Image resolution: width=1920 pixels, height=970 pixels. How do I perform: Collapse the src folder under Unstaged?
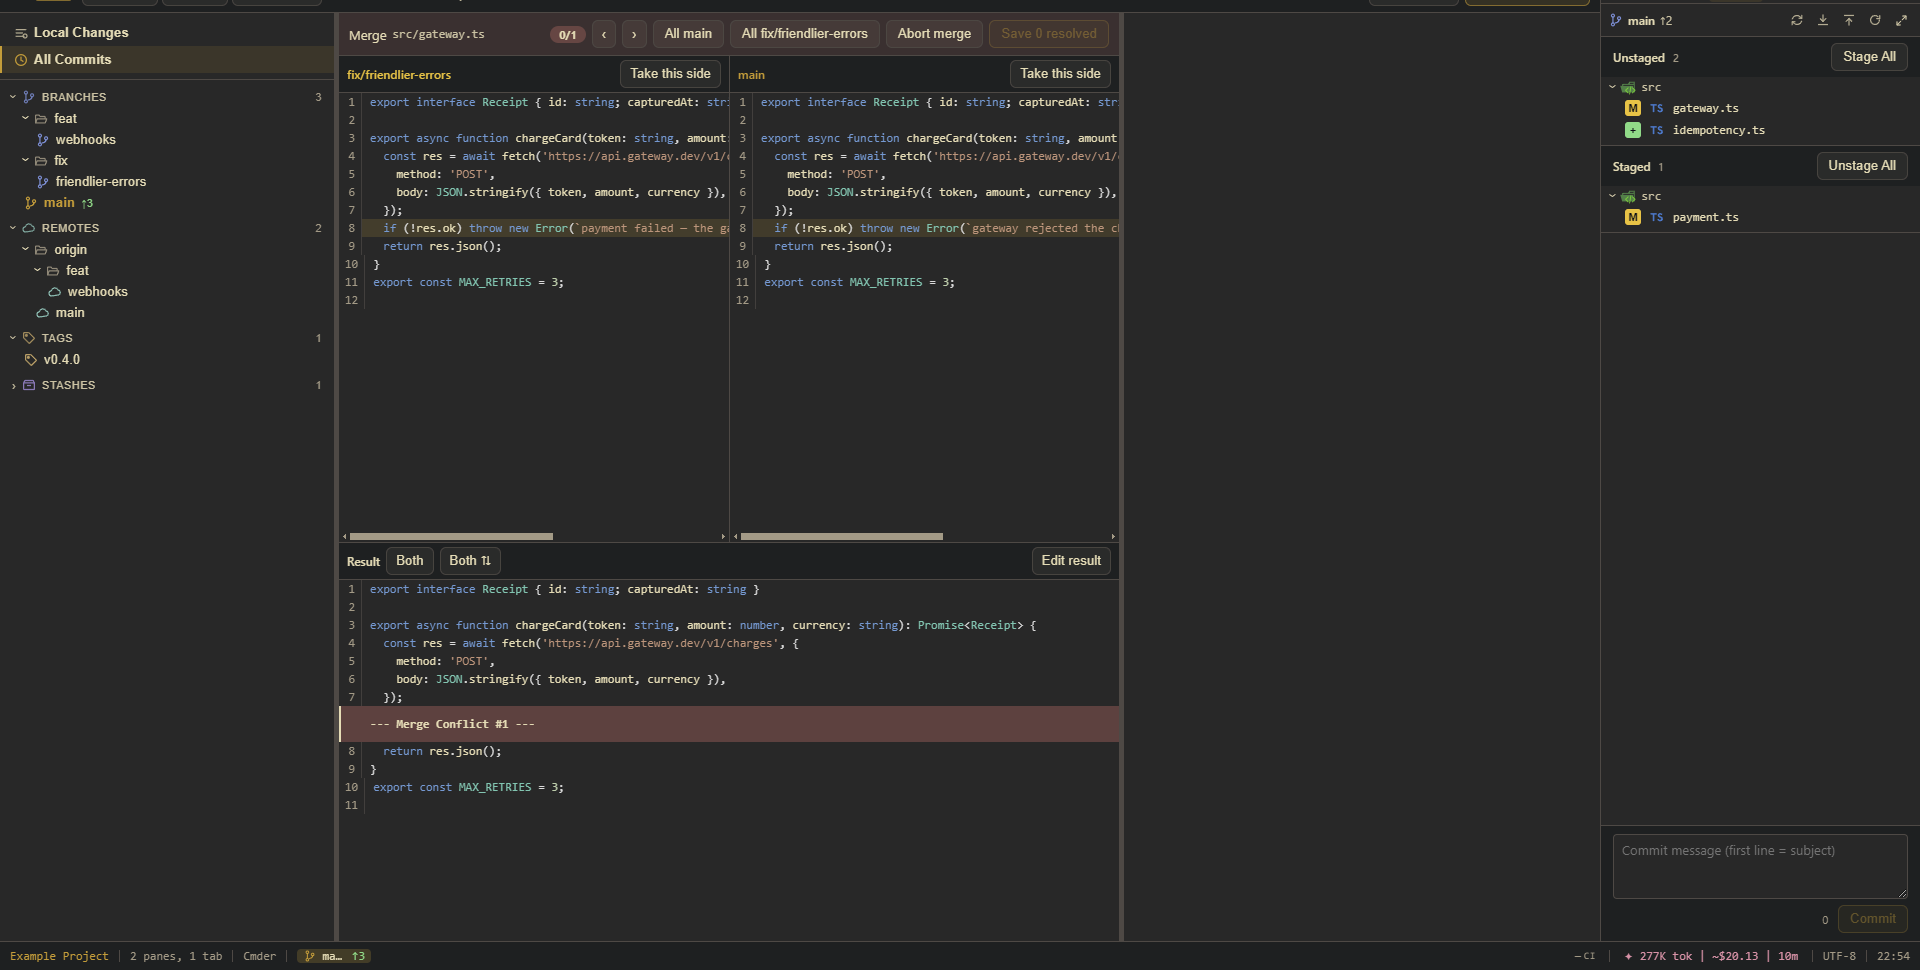[1612, 88]
